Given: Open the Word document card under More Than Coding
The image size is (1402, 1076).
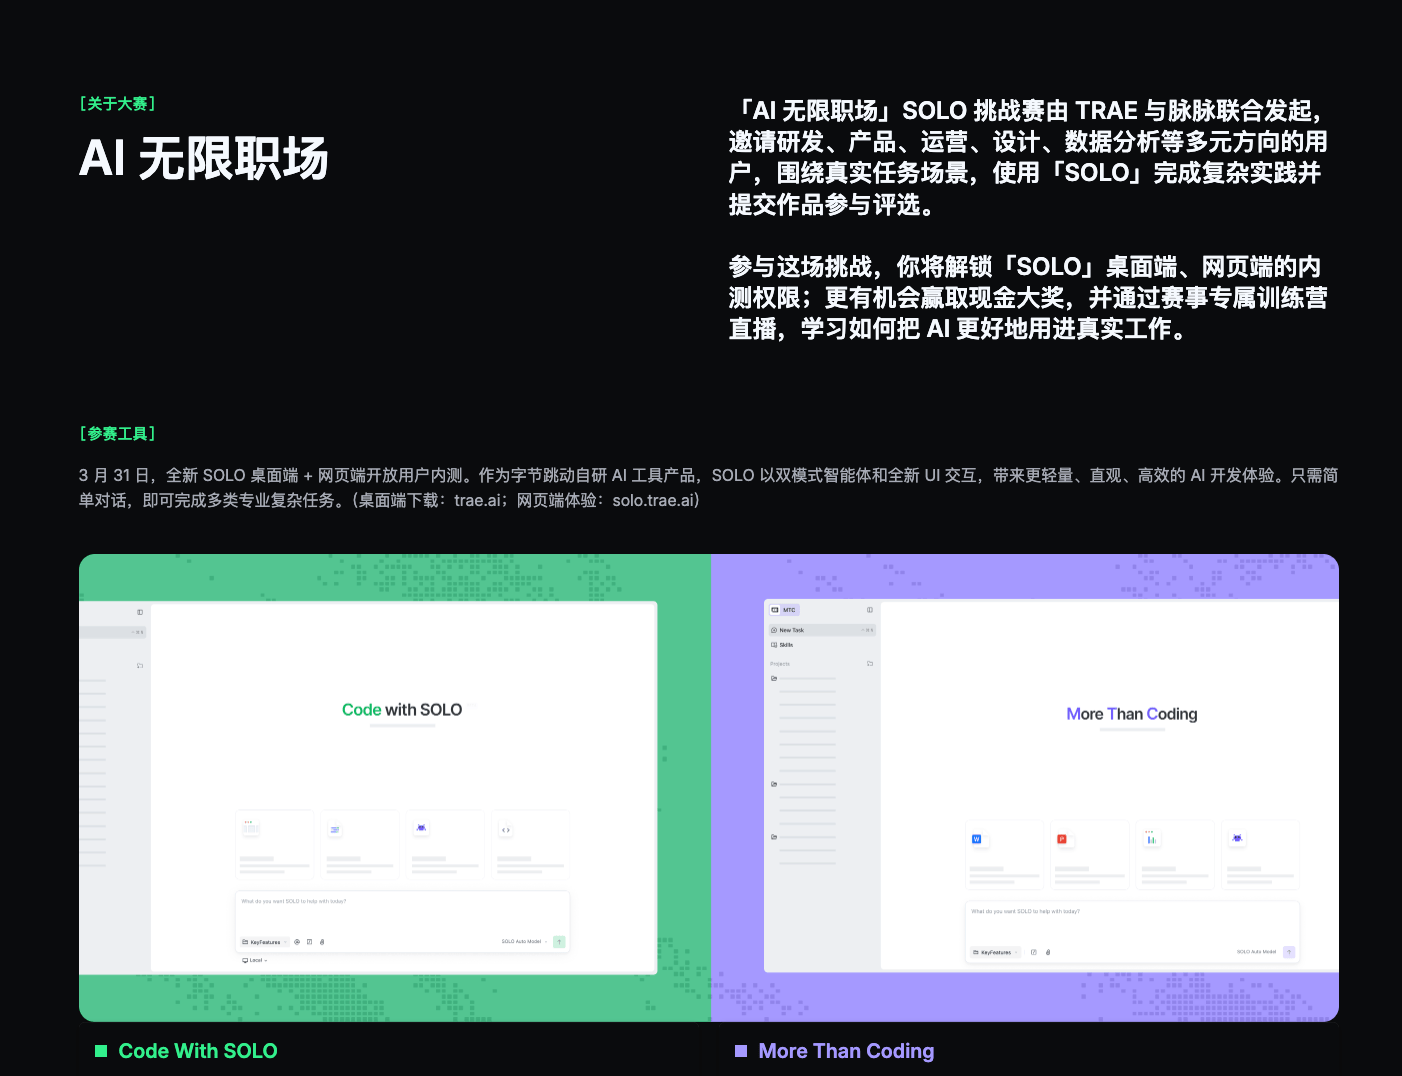Looking at the screenshot, I should 1005,855.
